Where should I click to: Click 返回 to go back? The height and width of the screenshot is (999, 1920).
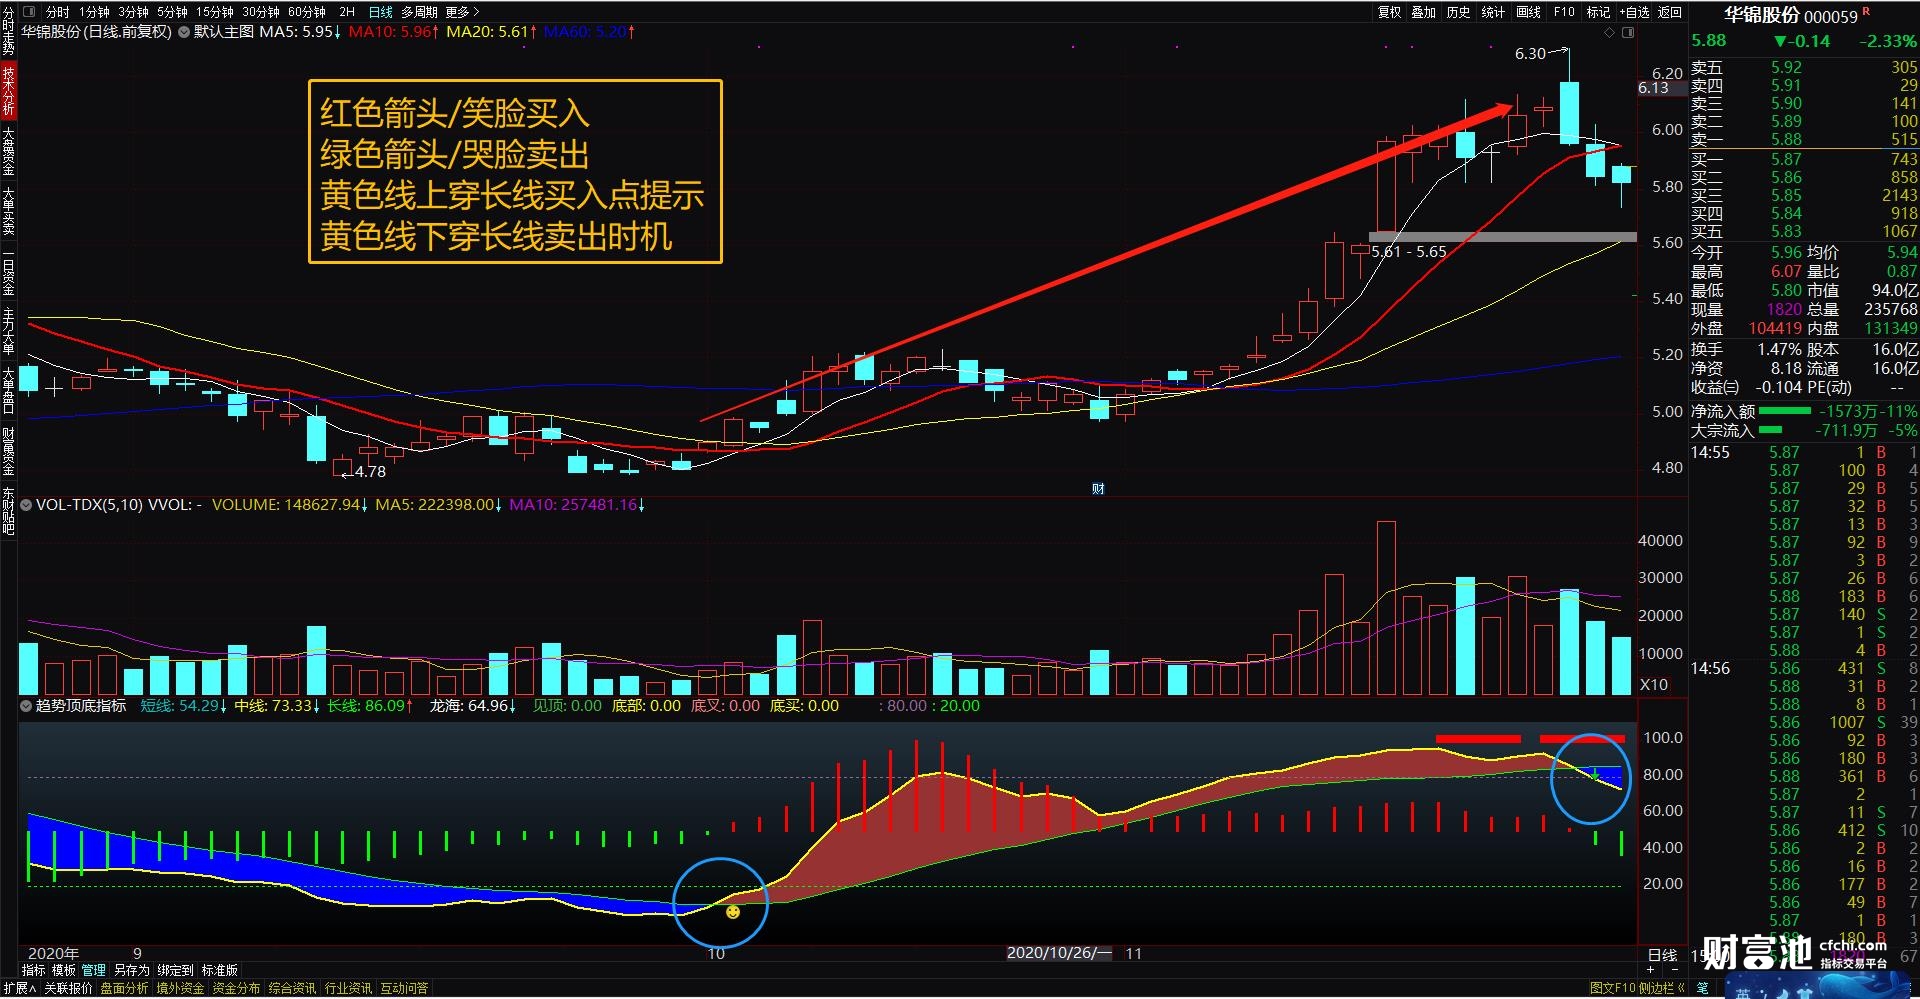pyautogui.click(x=1670, y=12)
